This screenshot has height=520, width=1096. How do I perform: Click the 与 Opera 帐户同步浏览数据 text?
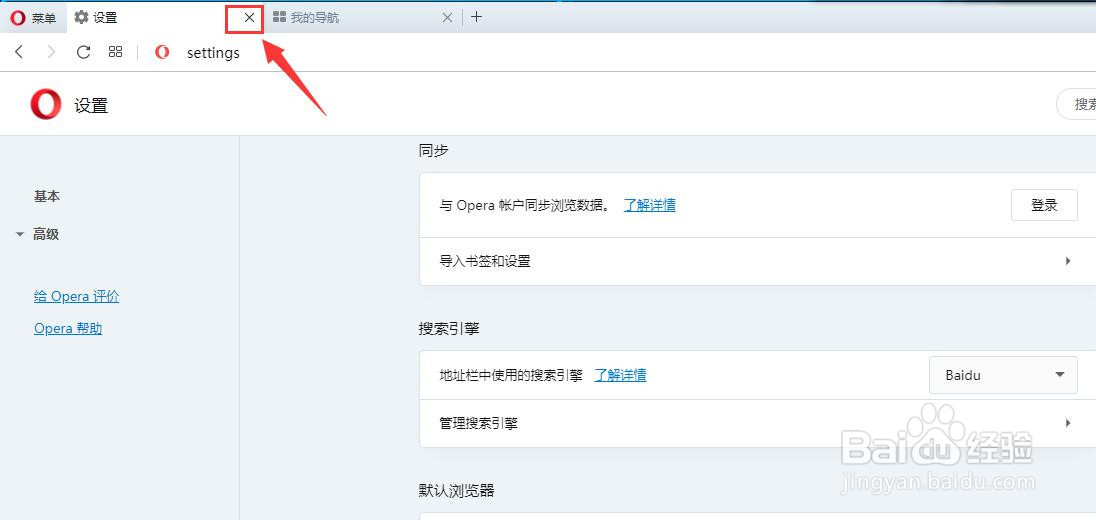(x=524, y=205)
